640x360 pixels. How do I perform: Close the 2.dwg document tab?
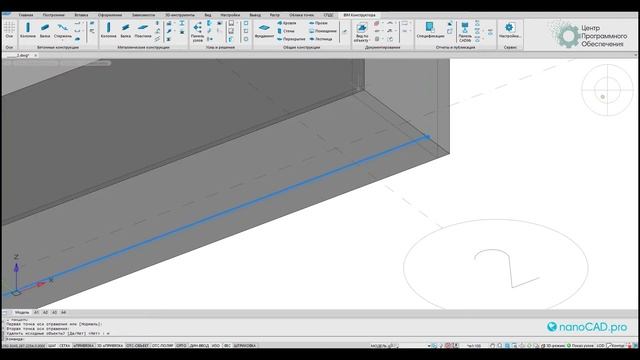tap(36, 55)
